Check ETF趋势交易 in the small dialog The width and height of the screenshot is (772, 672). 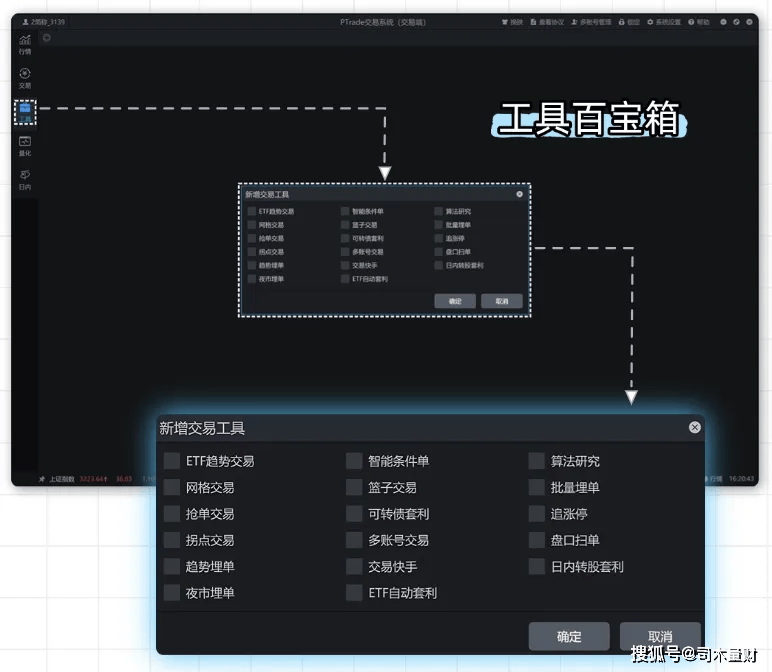click(x=252, y=211)
